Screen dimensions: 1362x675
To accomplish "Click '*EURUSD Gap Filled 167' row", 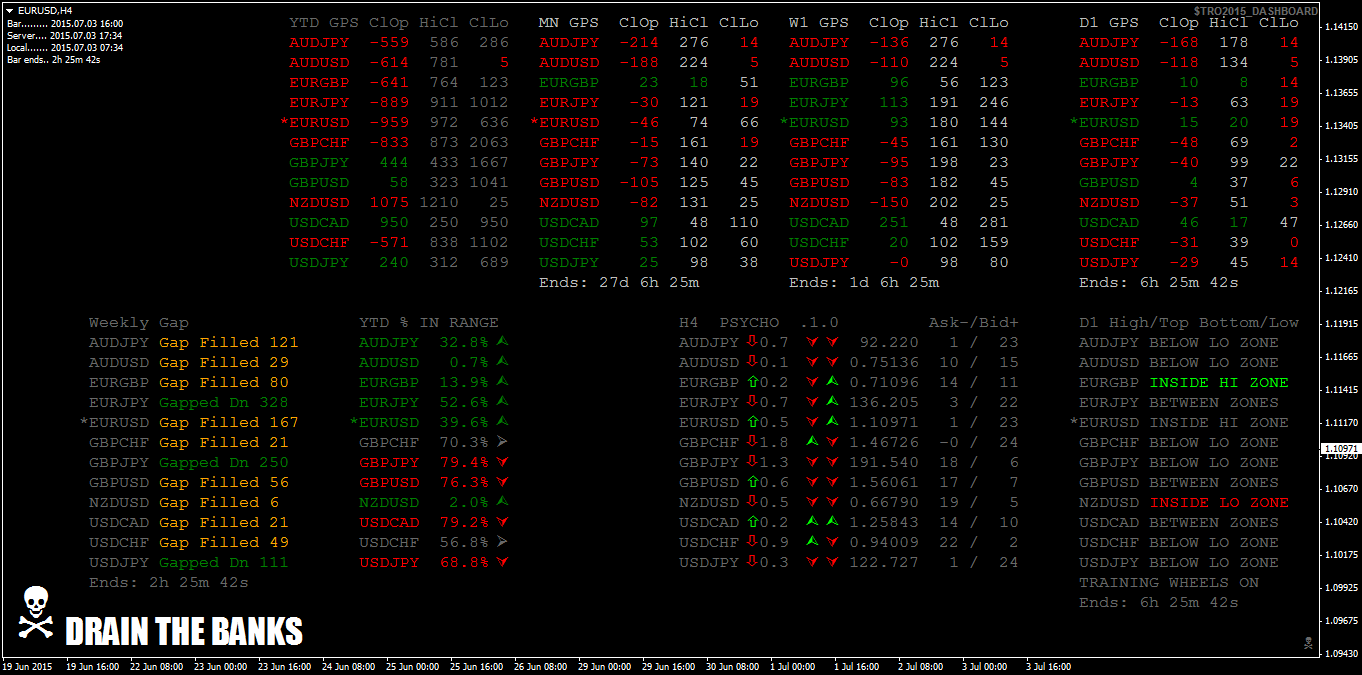I will point(189,422).
